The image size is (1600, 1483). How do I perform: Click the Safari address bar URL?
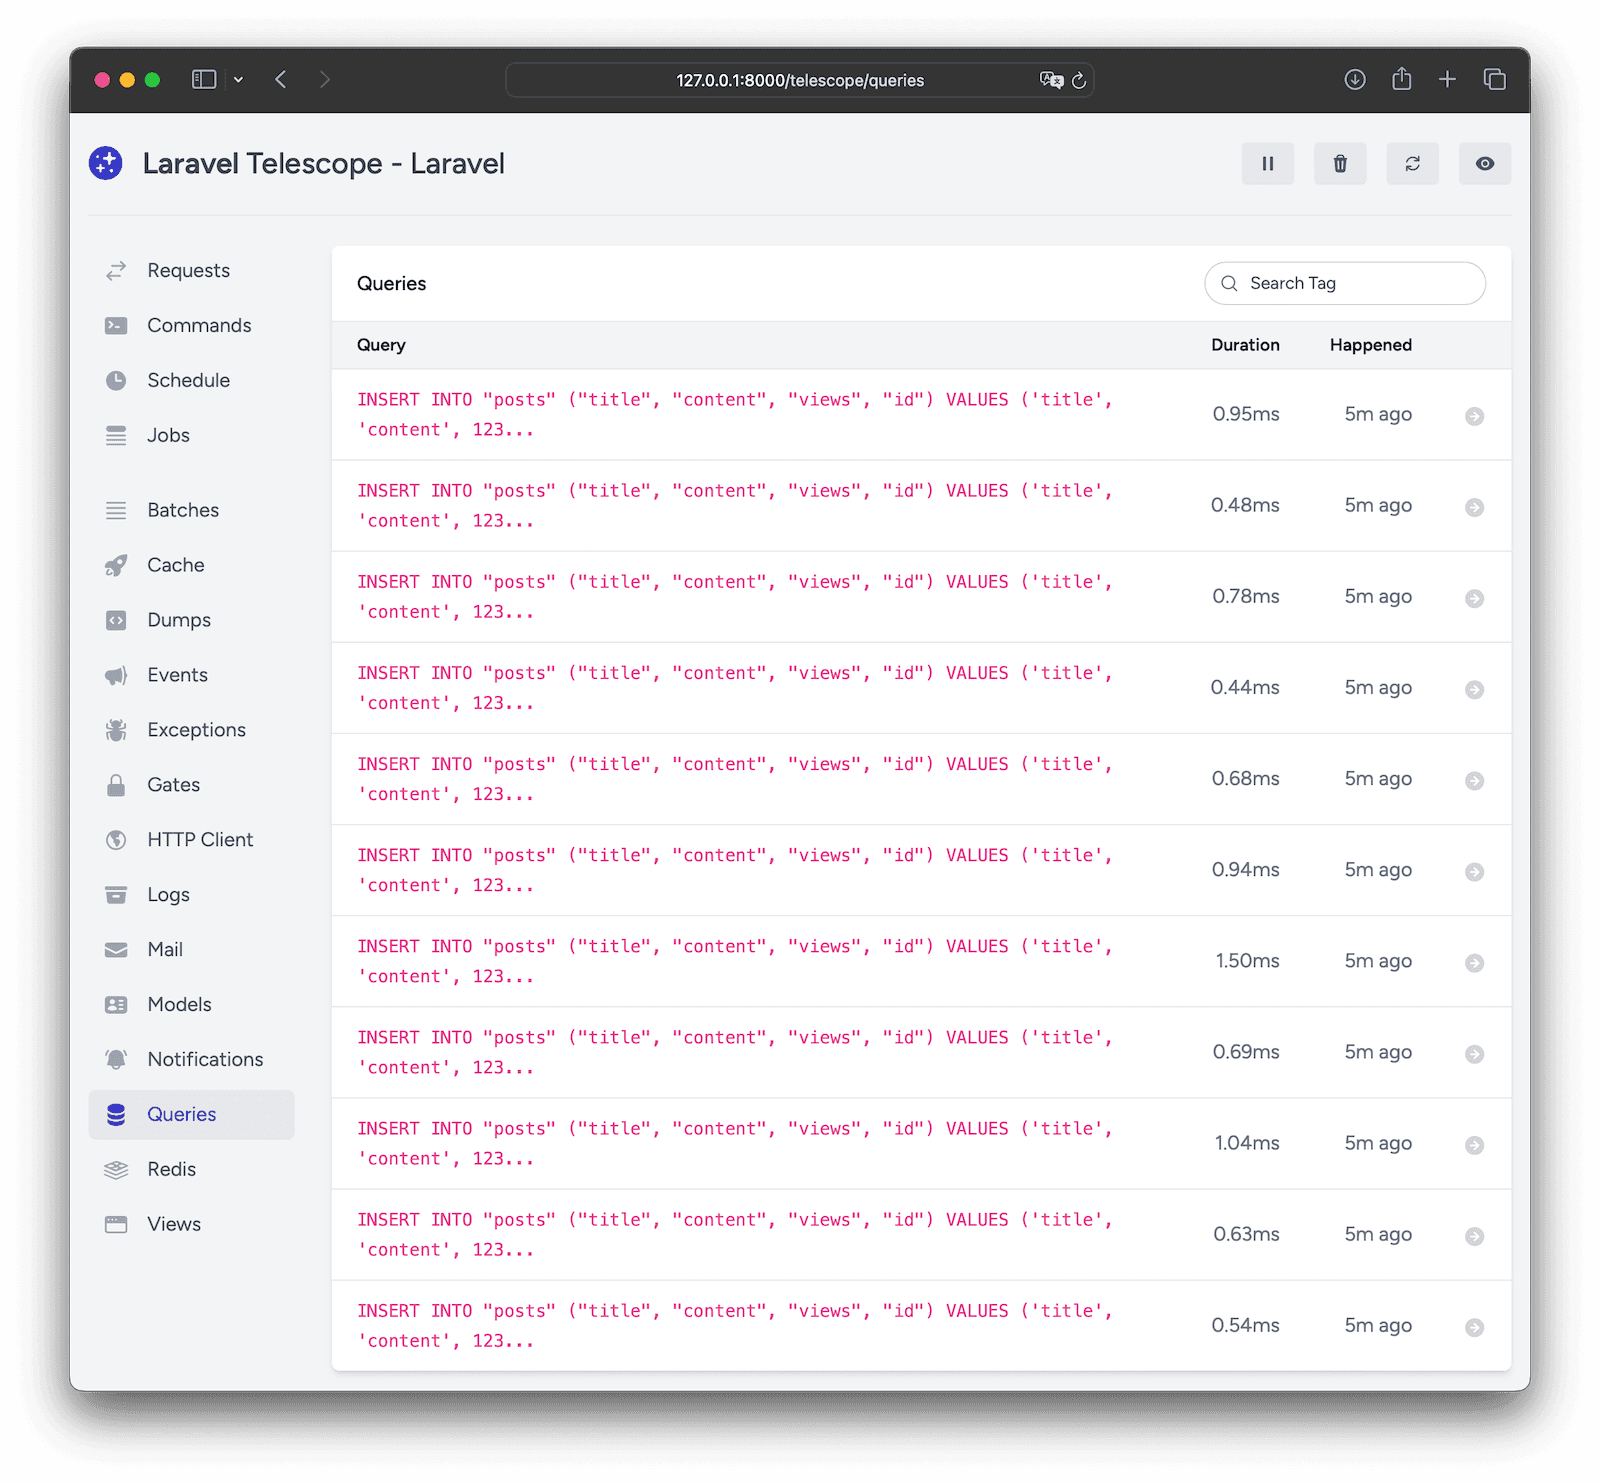click(x=800, y=80)
